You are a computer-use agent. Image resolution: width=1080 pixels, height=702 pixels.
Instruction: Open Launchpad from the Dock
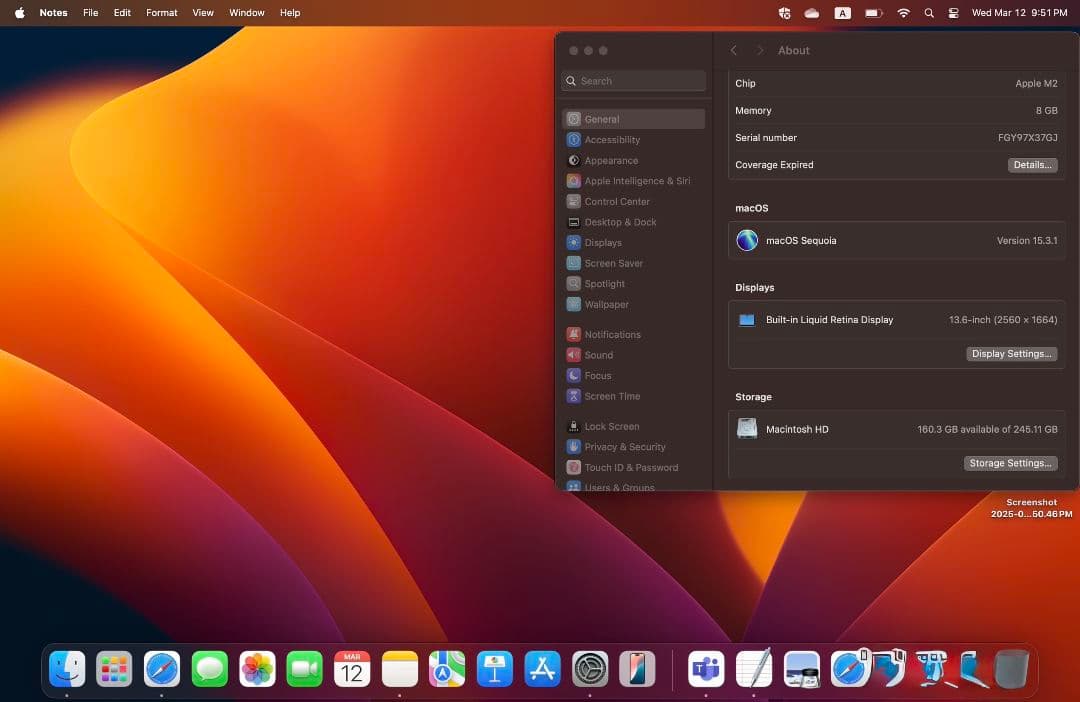click(x=114, y=669)
